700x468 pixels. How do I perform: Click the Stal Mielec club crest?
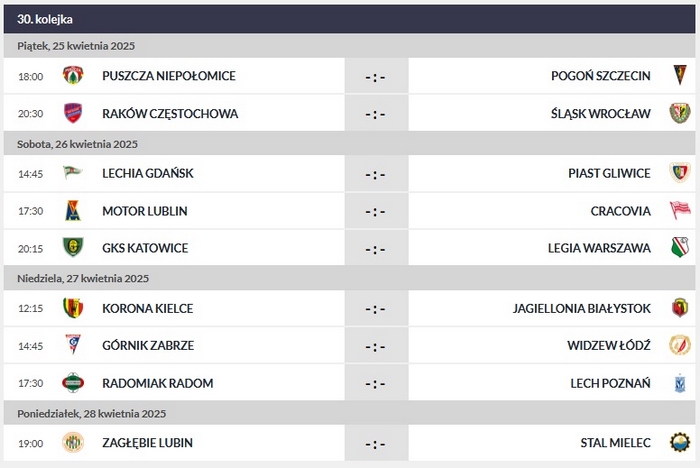tap(679, 443)
